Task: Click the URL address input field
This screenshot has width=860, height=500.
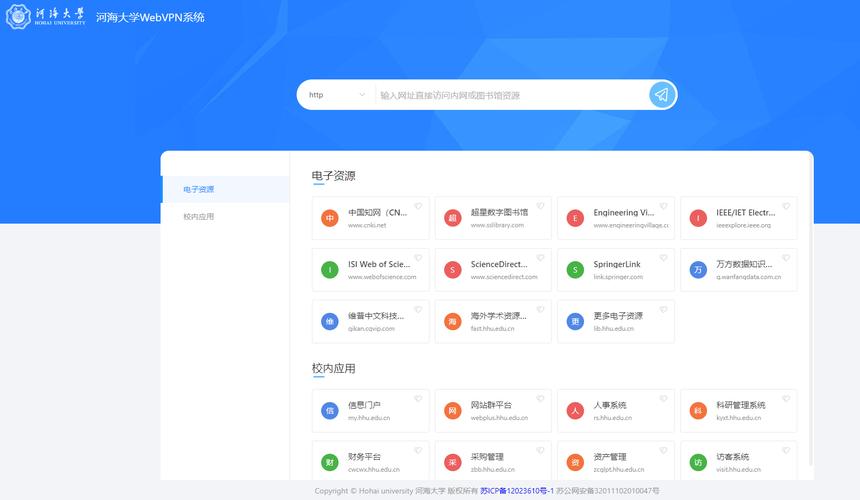Action: (510, 95)
